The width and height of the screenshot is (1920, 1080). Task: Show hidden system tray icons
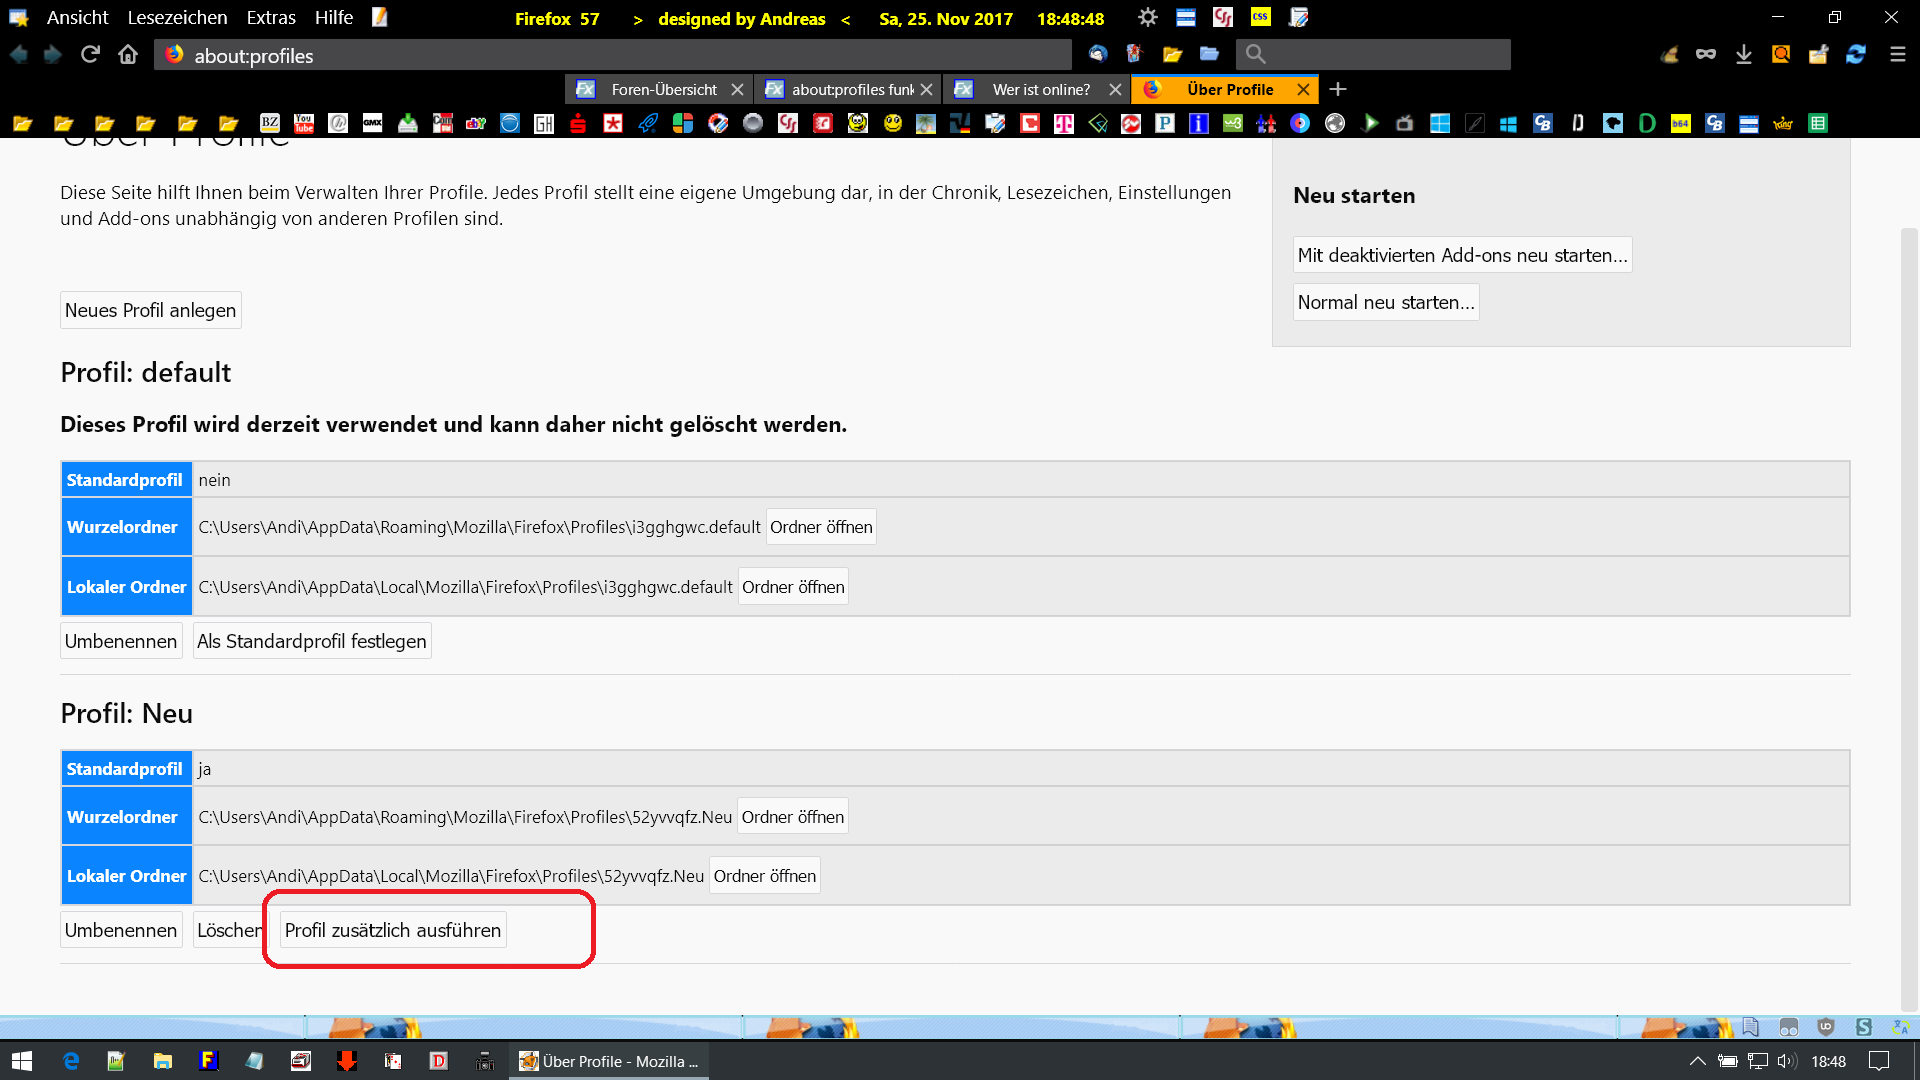1697,1061
